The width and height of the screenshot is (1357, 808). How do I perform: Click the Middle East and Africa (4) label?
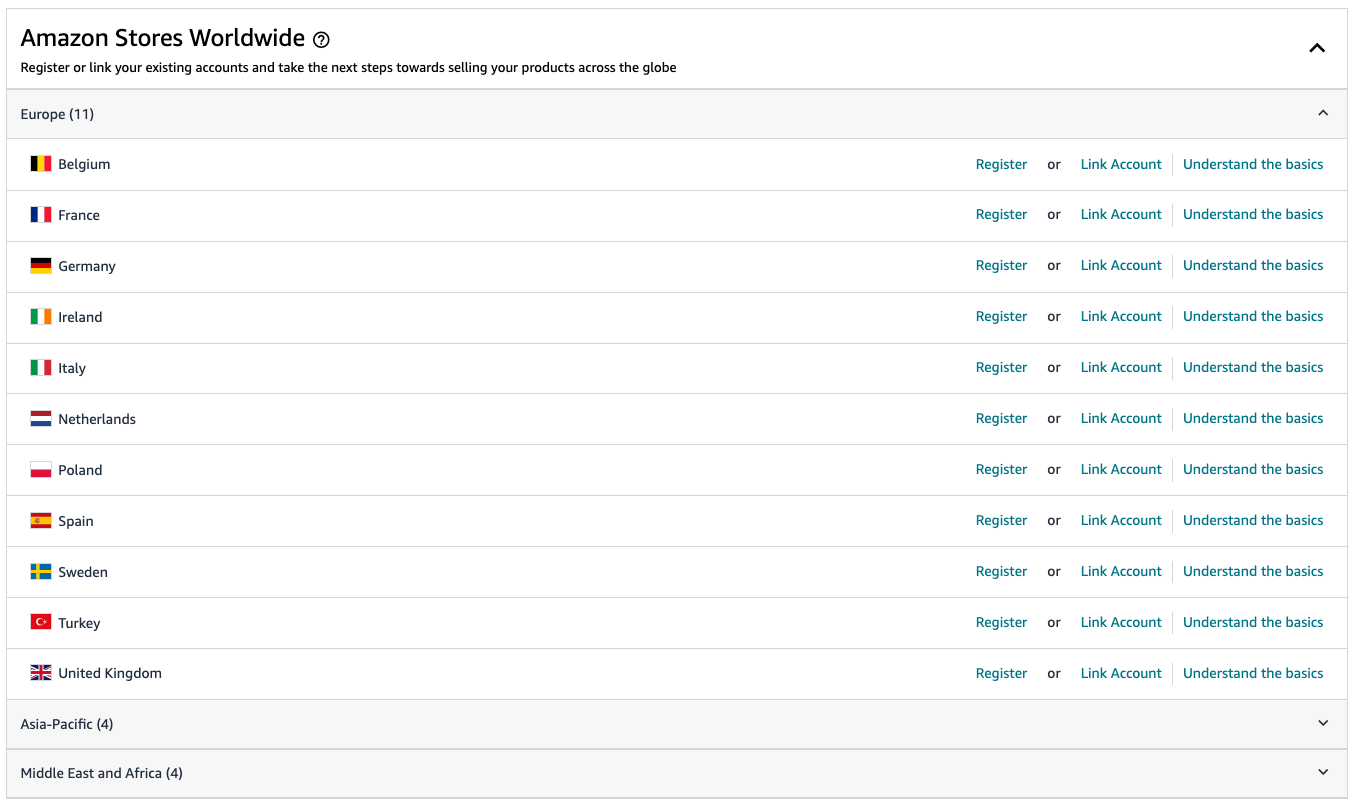pos(101,773)
